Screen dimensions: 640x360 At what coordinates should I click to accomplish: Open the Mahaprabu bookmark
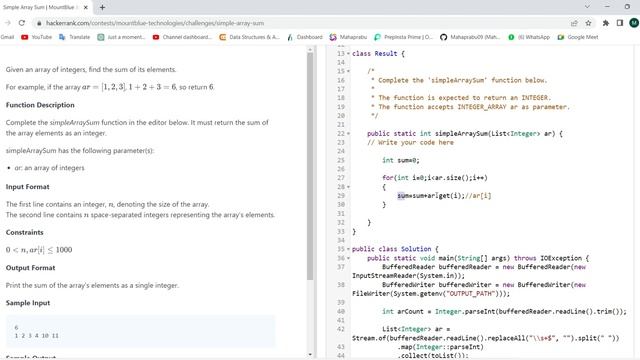click(348, 37)
